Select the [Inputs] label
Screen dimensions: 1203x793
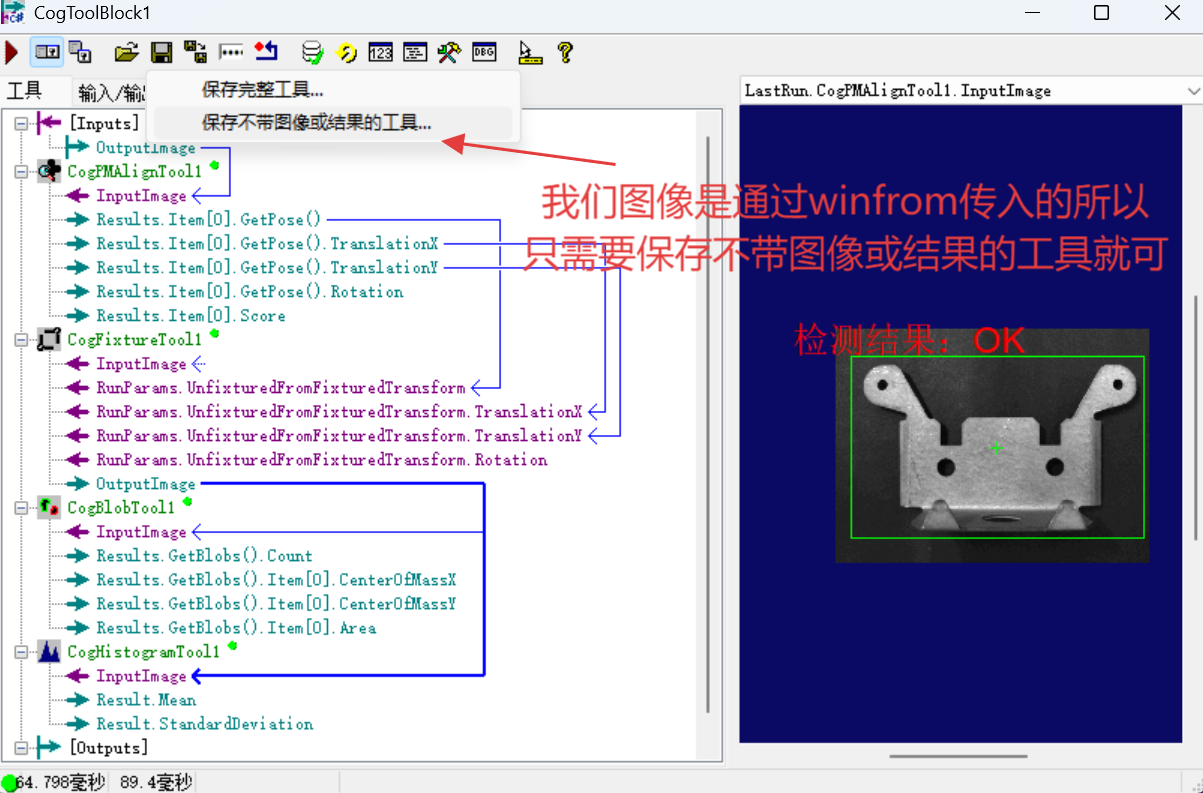[104, 124]
